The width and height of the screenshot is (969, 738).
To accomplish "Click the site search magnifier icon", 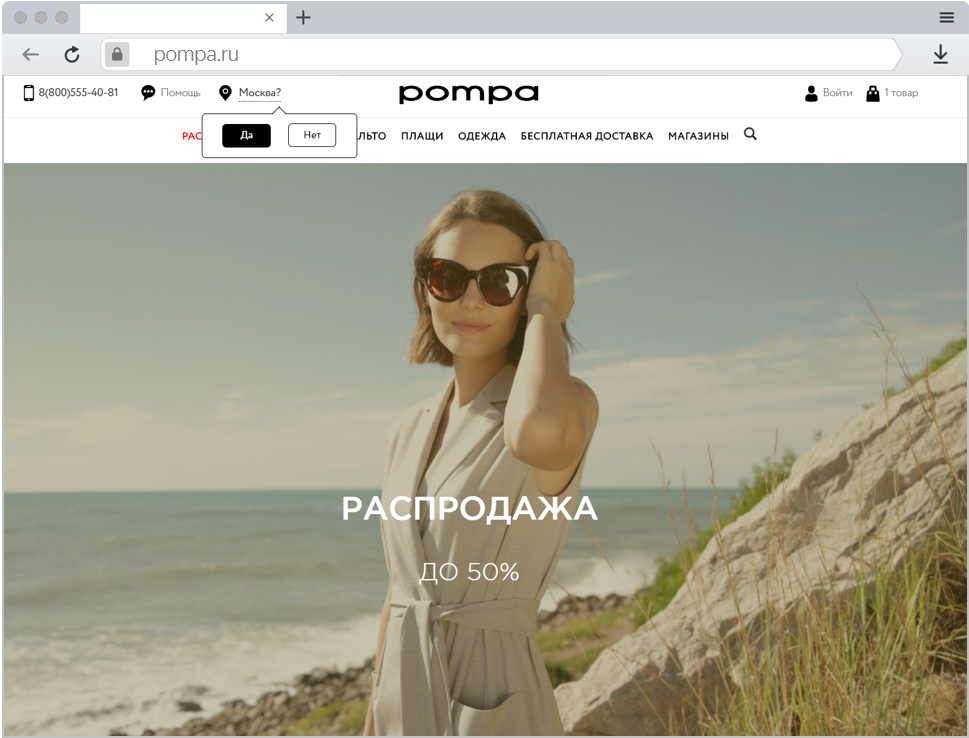I will 750,134.
